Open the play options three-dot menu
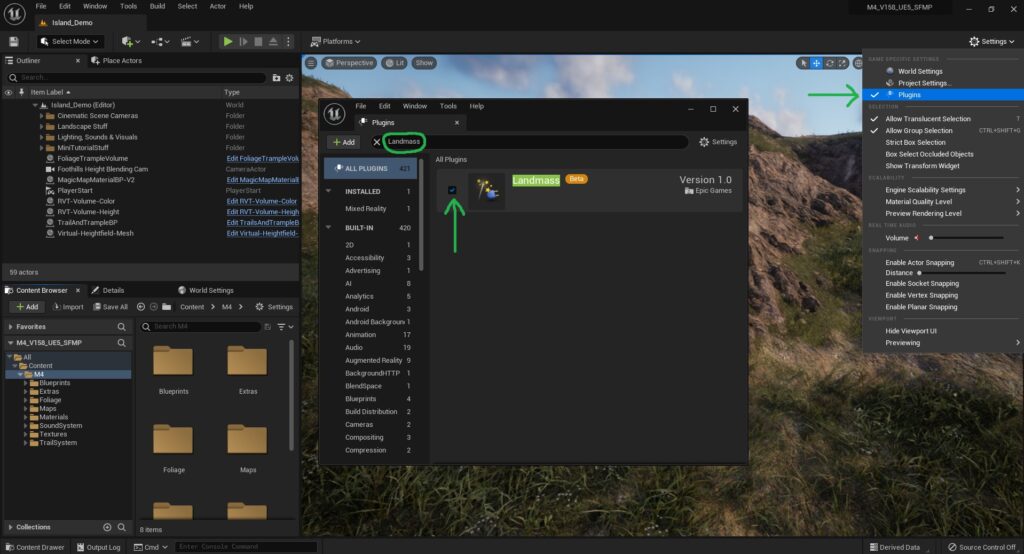This screenshot has height=554, width=1024. 288,41
